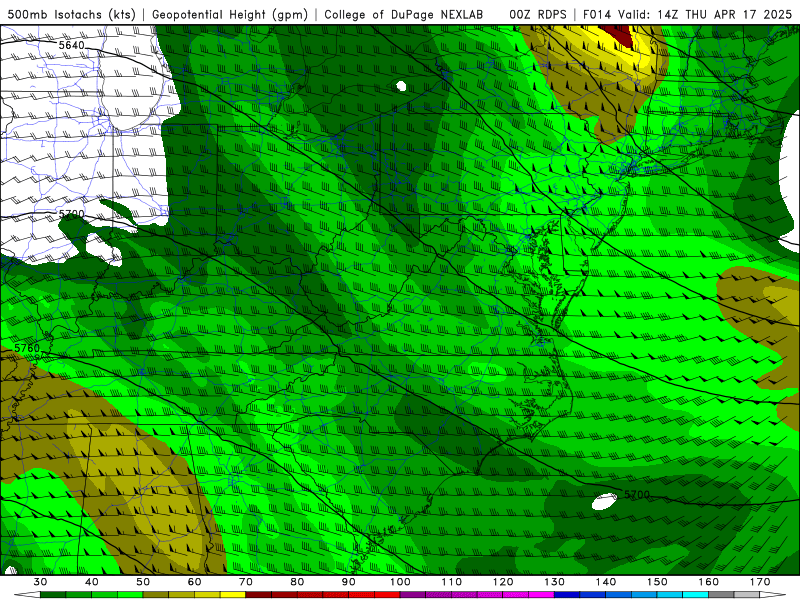
Task: Click the 100 value on the color scale
Action: tap(400, 582)
